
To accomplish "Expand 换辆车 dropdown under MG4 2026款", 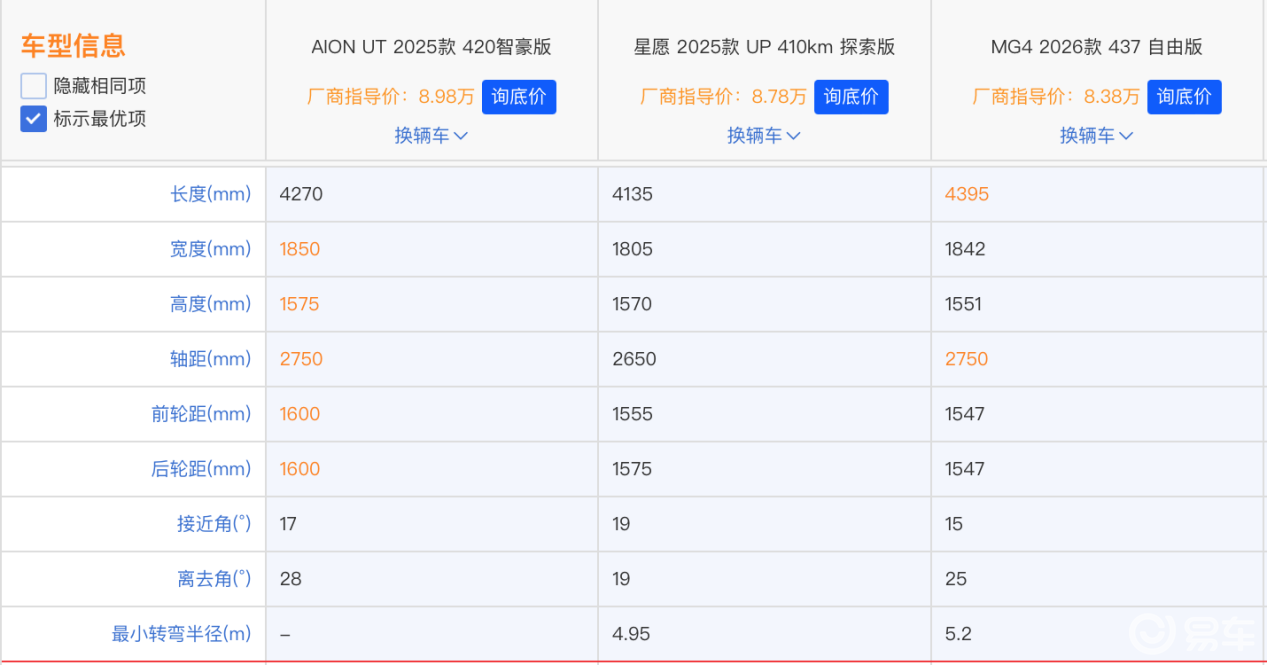I will coord(1097,135).
